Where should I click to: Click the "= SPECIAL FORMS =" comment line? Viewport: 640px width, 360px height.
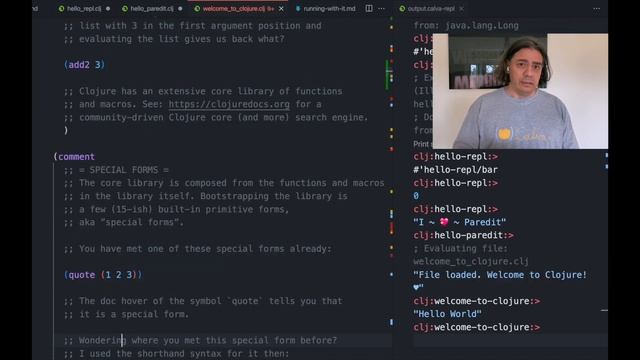click(x=116, y=170)
